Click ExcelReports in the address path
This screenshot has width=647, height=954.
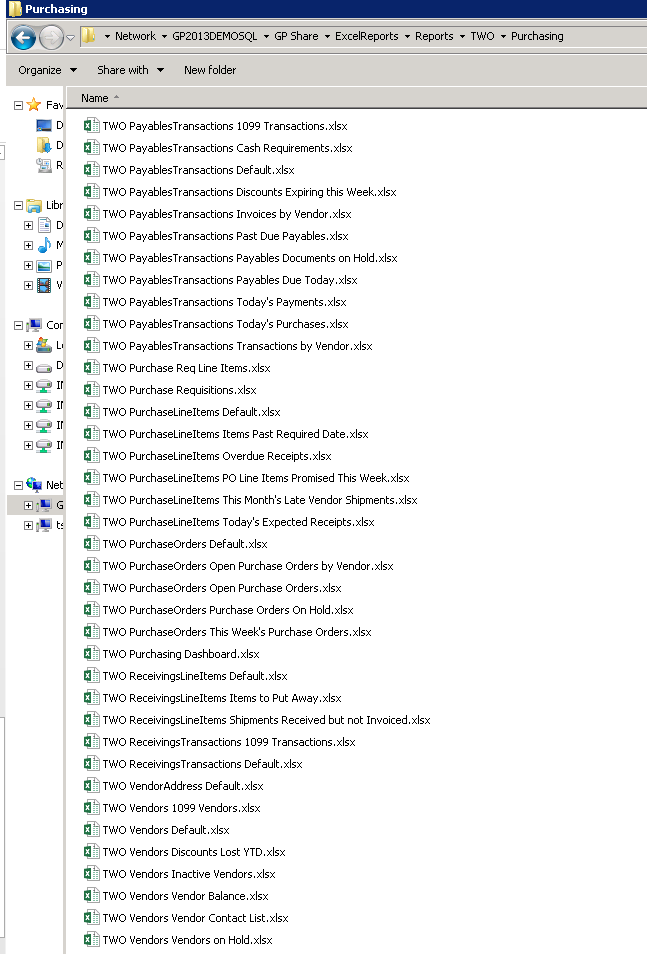tap(369, 36)
